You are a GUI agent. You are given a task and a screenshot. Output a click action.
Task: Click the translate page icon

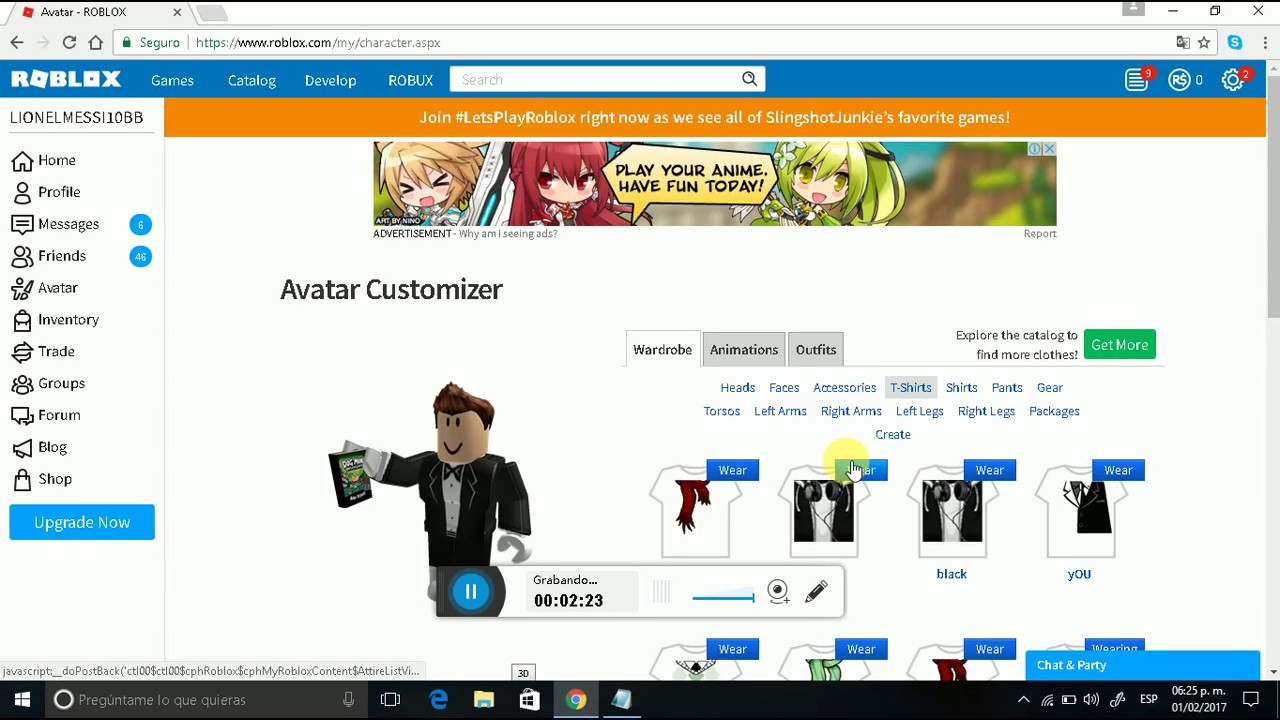tap(1183, 43)
